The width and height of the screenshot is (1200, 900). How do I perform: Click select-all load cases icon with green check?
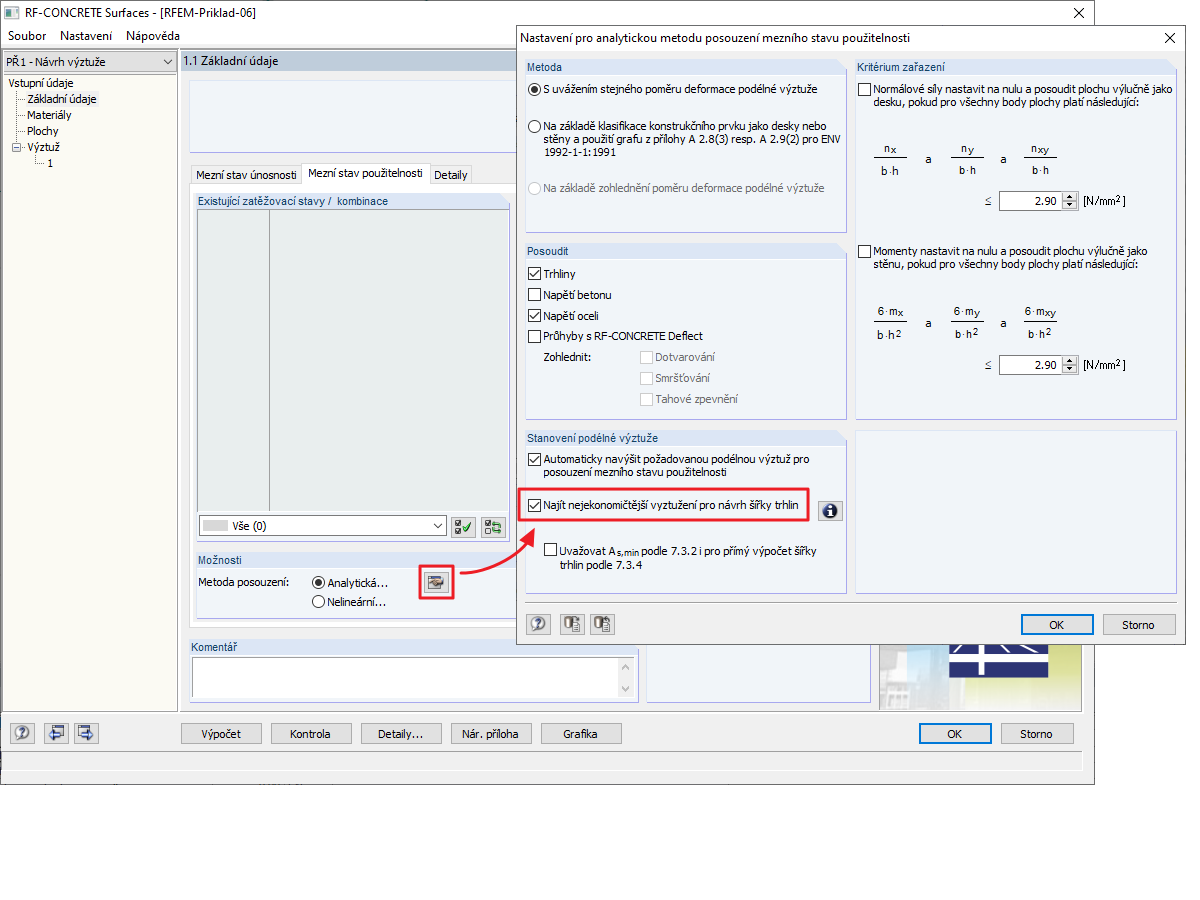pyautogui.click(x=463, y=526)
